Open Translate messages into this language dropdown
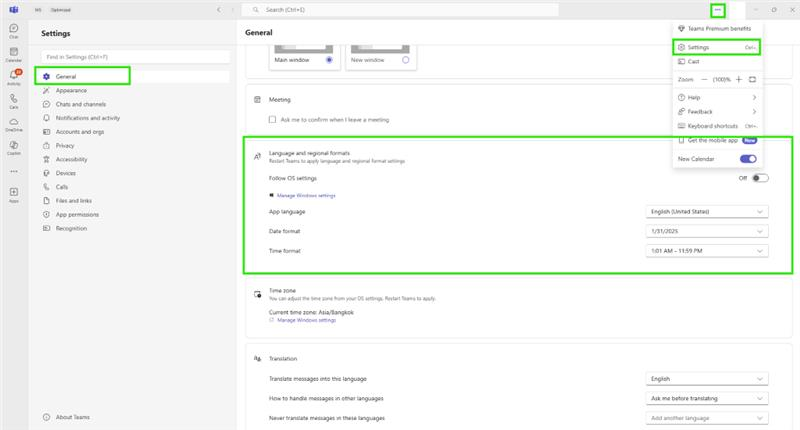Viewport: 800px width, 430px height. pos(707,379)
